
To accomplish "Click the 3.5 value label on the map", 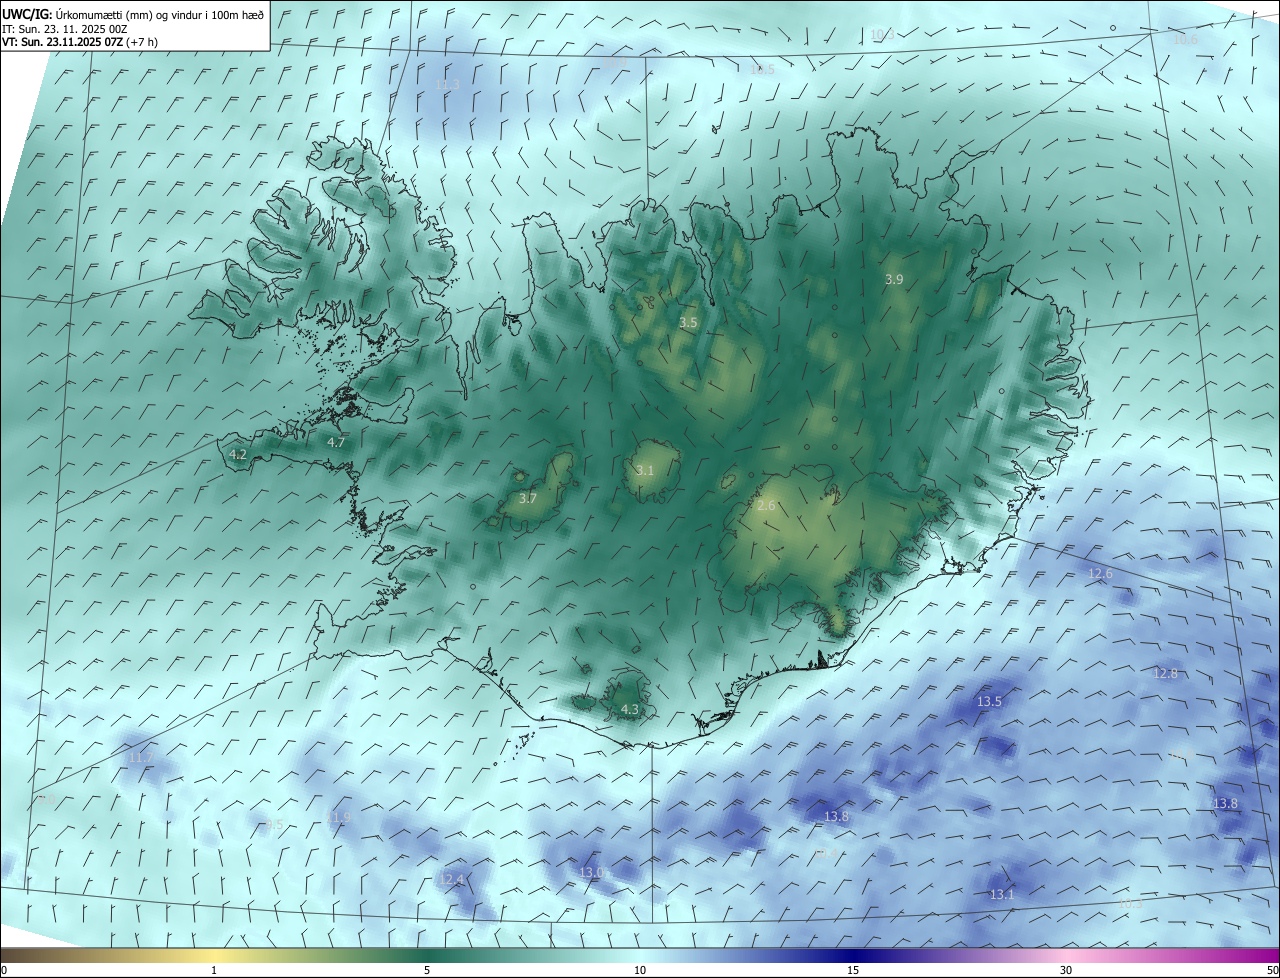I will point(688,323).
